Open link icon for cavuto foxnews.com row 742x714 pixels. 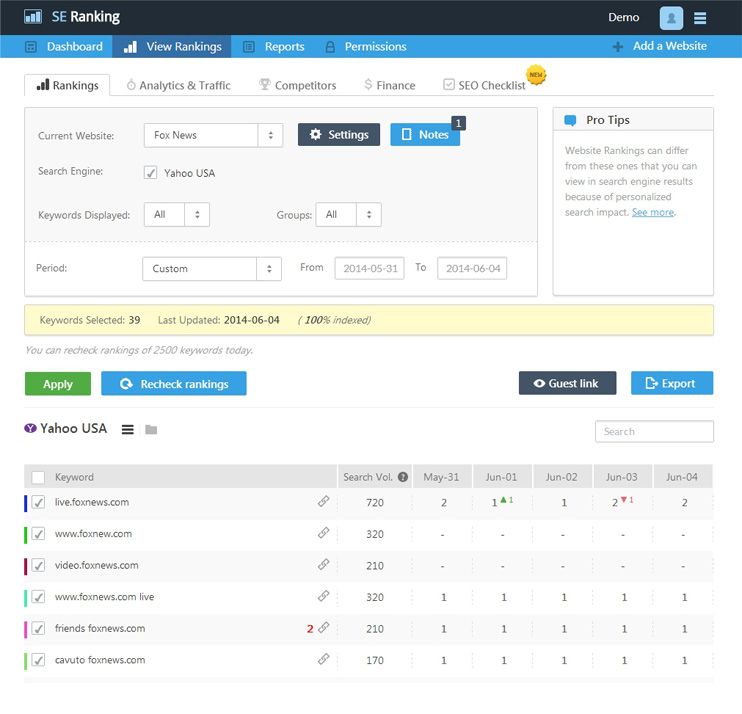pyautogui.click(x=323, y=659)
